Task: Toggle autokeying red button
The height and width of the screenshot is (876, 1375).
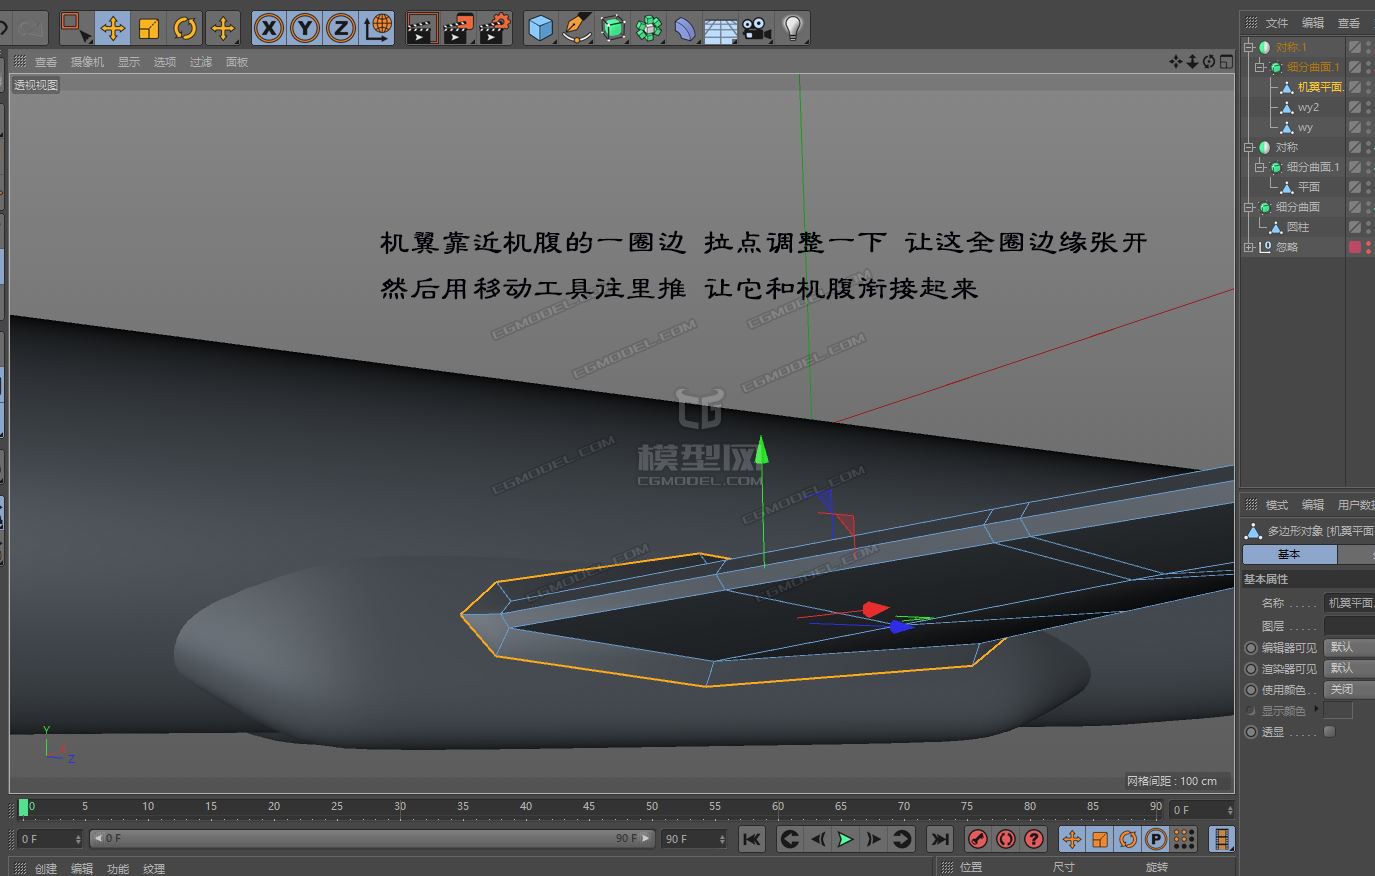Action: pyautogui.click(x=1006, y=839)
